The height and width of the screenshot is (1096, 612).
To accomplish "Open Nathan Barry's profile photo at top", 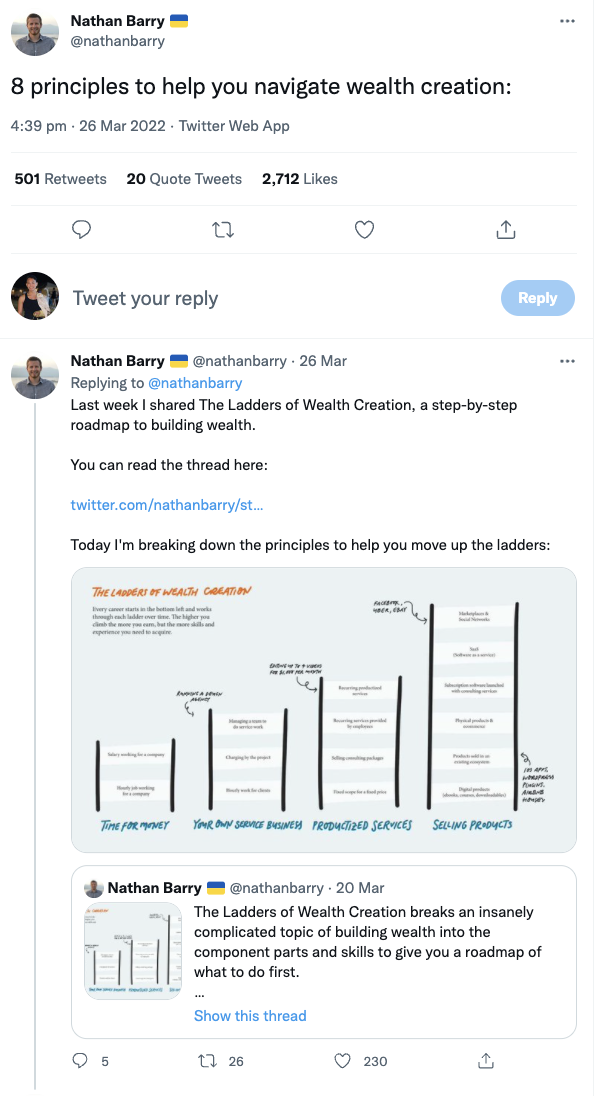I will 35,32.
